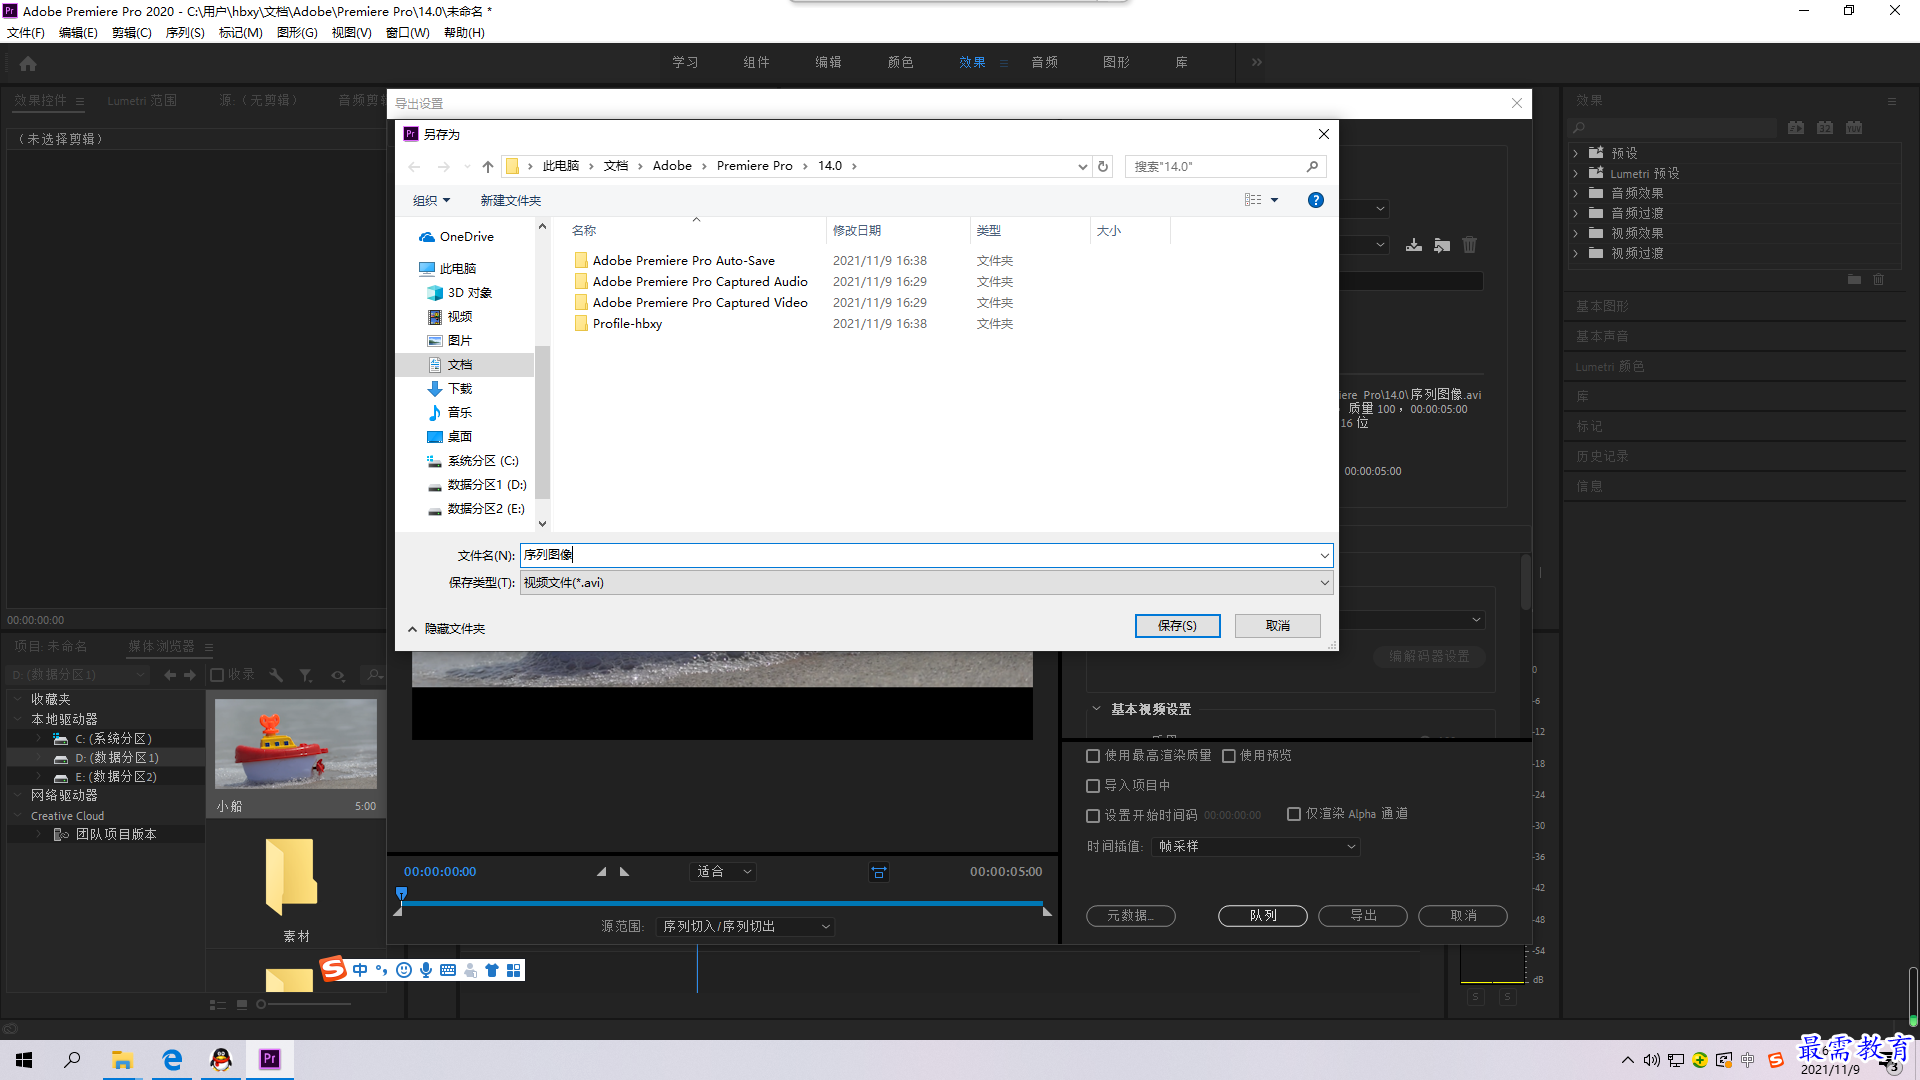Toggle YUV effects filter icon
Viewport: 1920px width, 1080px height.
point(1854,128)
